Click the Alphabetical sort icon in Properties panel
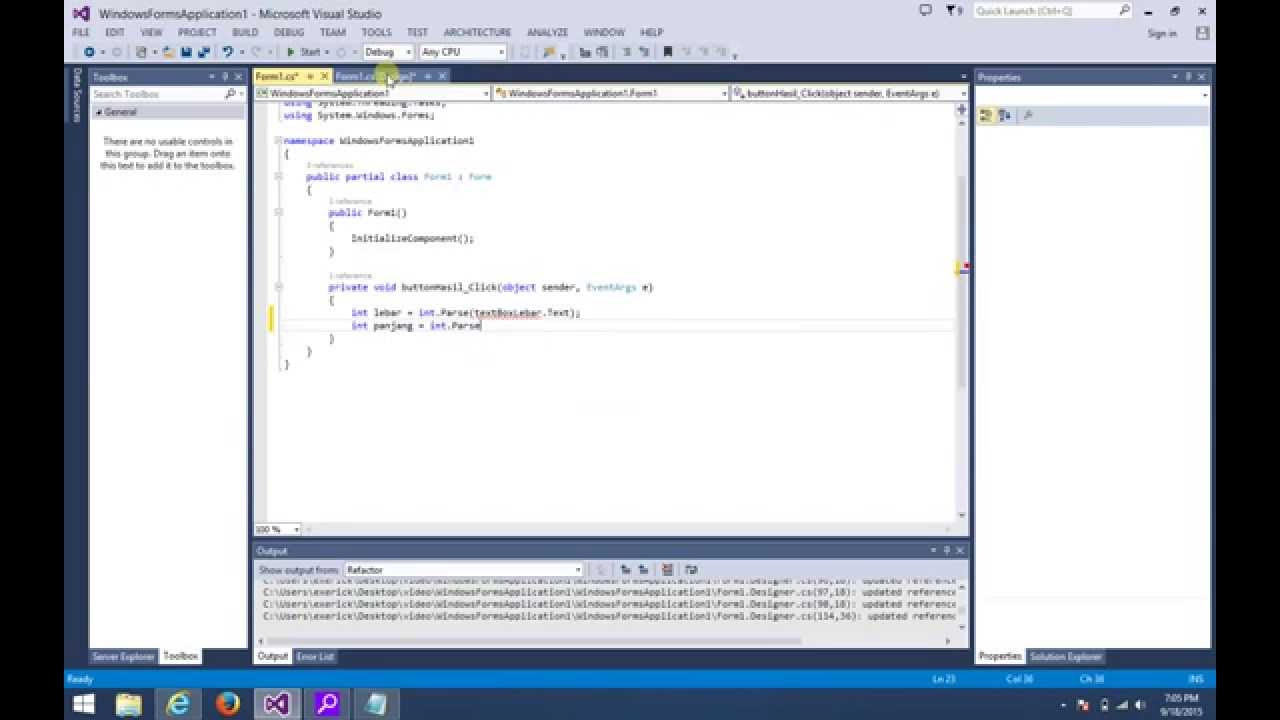The width and height of the screenshot is (1280, 720). pyautogui.click(x=1004, y=116)
